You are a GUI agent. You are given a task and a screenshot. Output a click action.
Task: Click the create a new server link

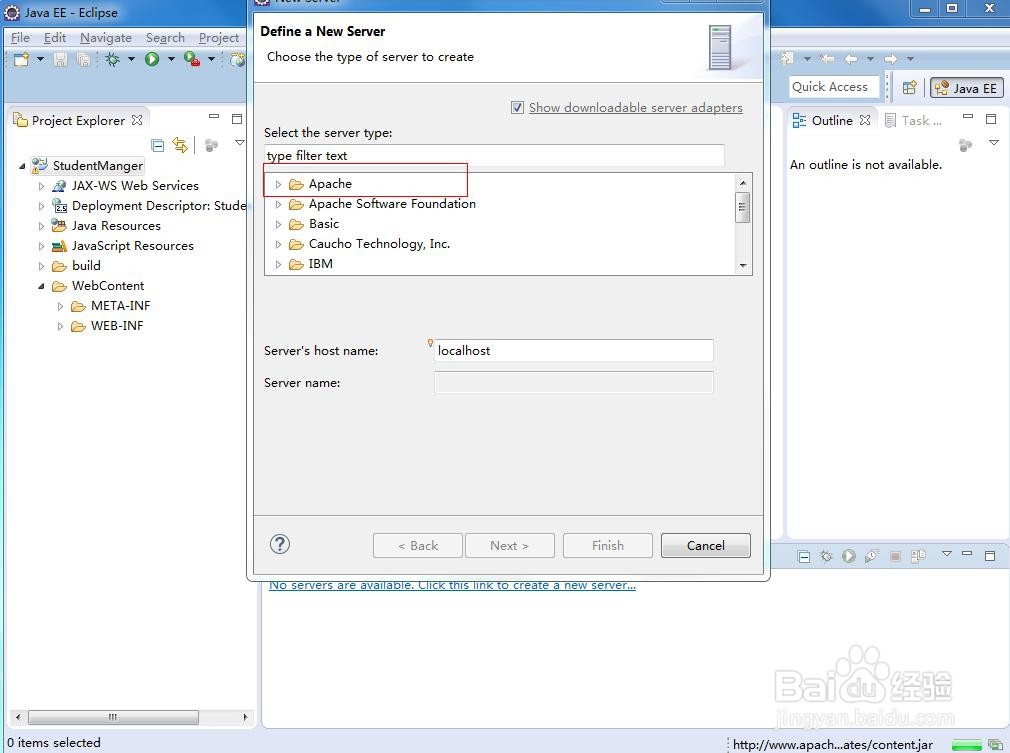(452, 585)
